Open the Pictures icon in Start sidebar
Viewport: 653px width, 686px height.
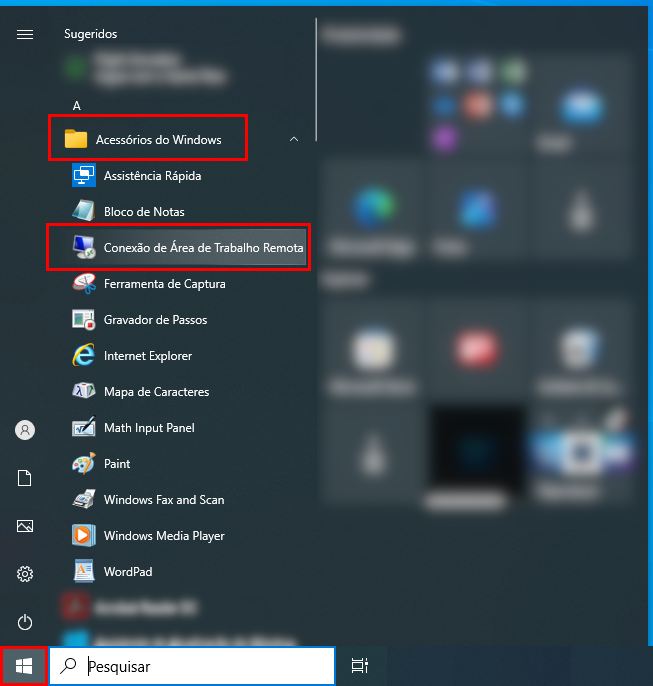(25, 526)
